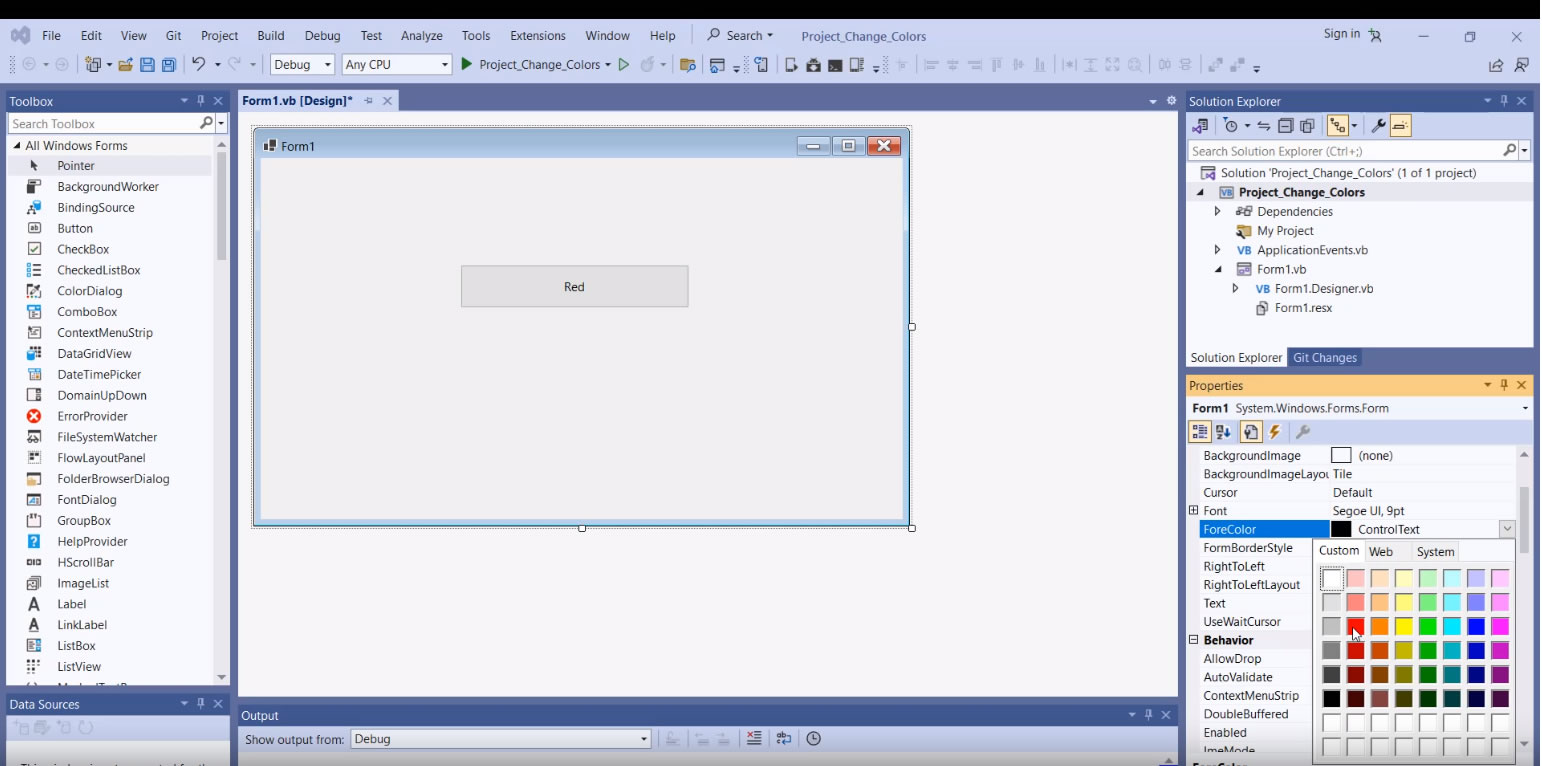The width and height of the screenshot is (1542, 766).
Task: Toggle word wrap in Output window
Action: click(x=784, y=739)
